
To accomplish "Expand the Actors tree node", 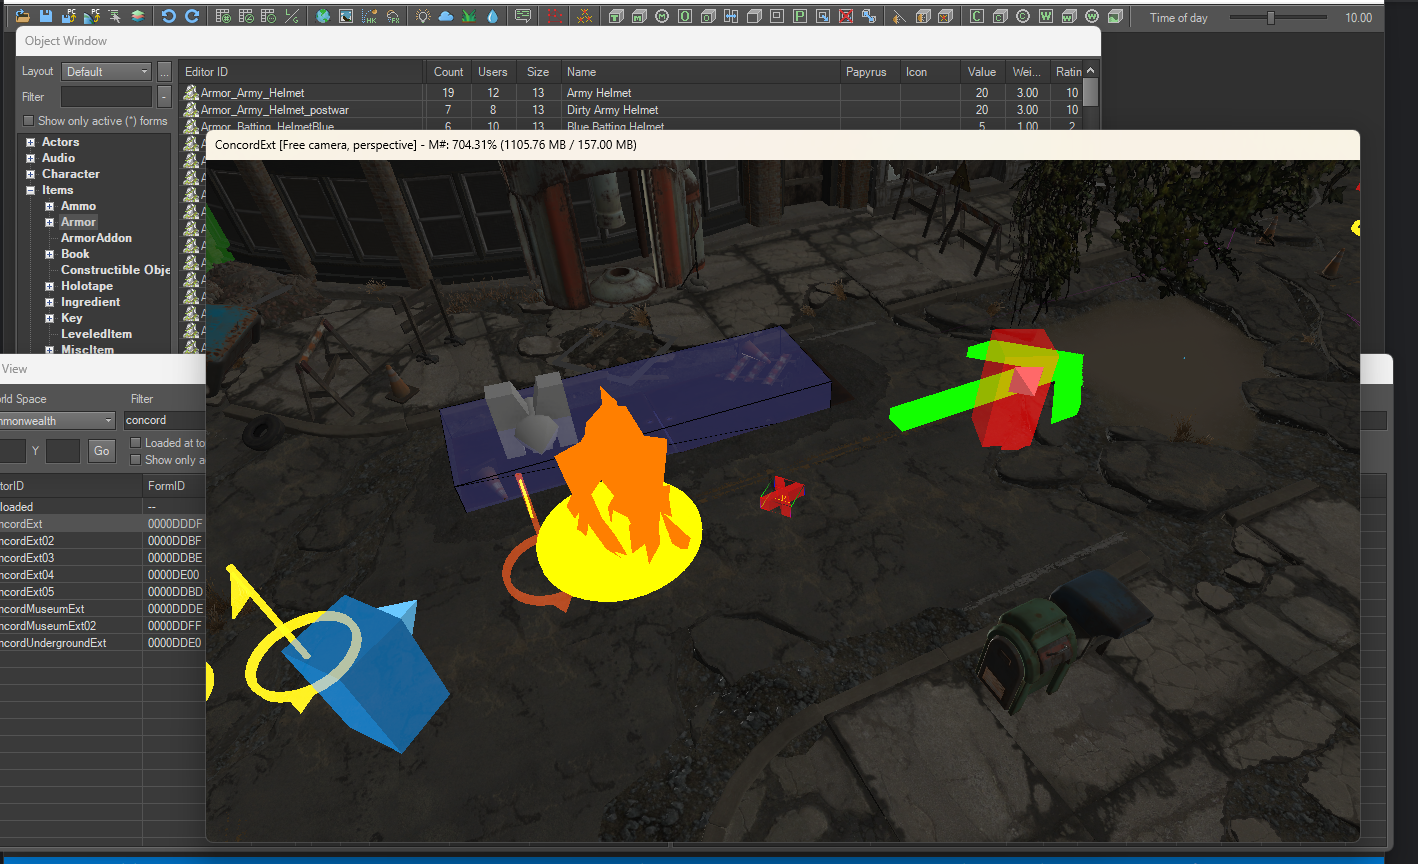I will 31,142.
